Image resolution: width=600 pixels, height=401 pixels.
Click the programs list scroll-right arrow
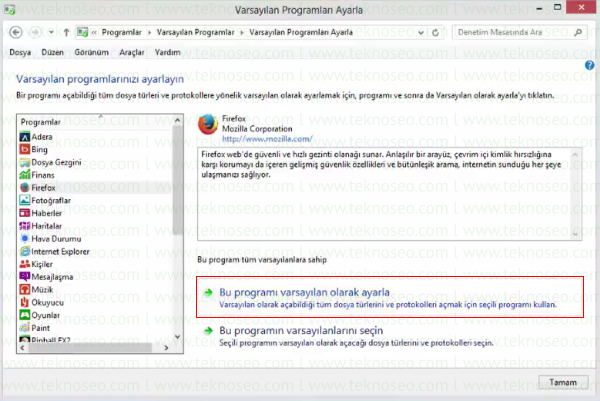[166, 348]
